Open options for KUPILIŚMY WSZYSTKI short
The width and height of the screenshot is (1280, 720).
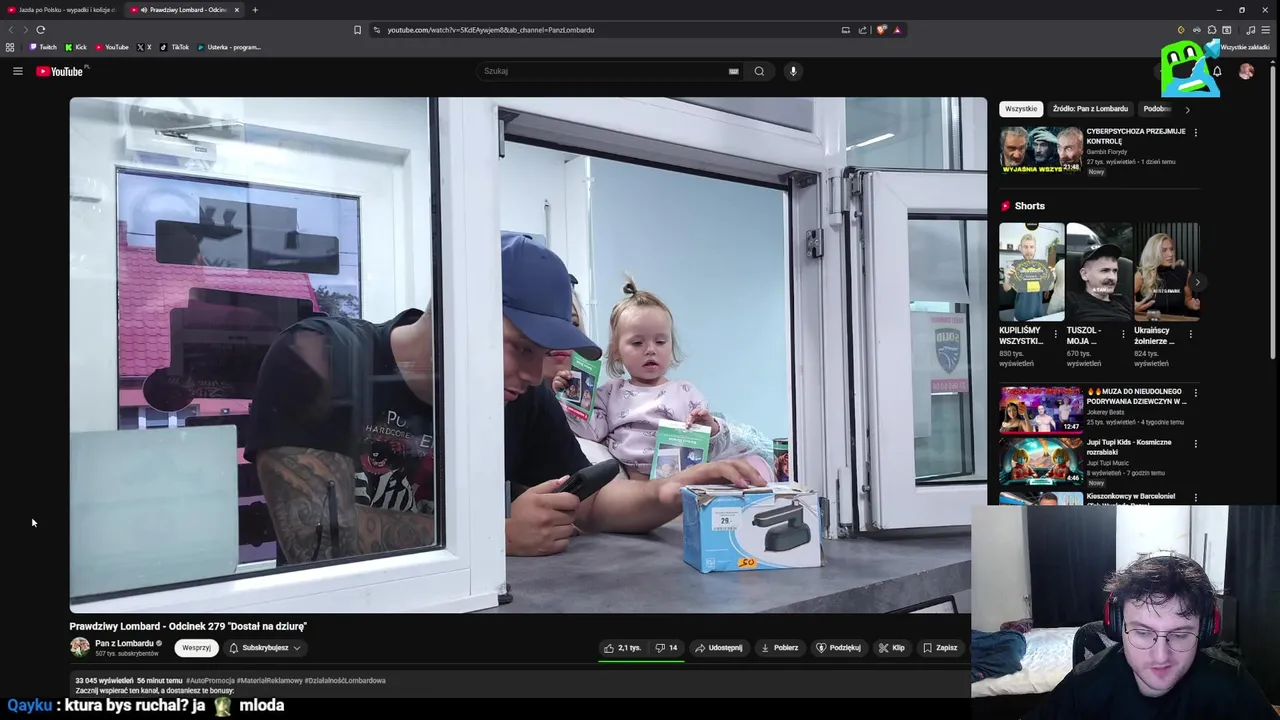pos(1055,334)
